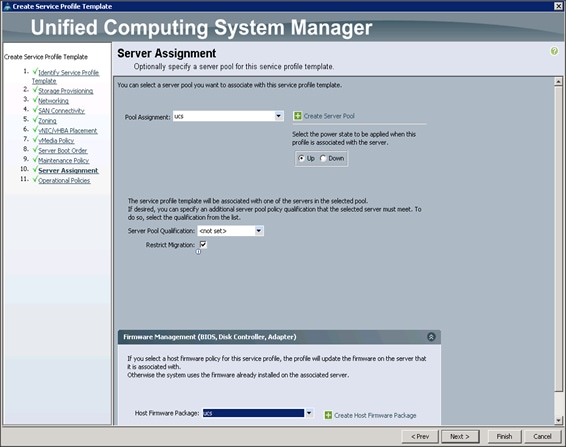Click the Finish button

click(504, 437)
